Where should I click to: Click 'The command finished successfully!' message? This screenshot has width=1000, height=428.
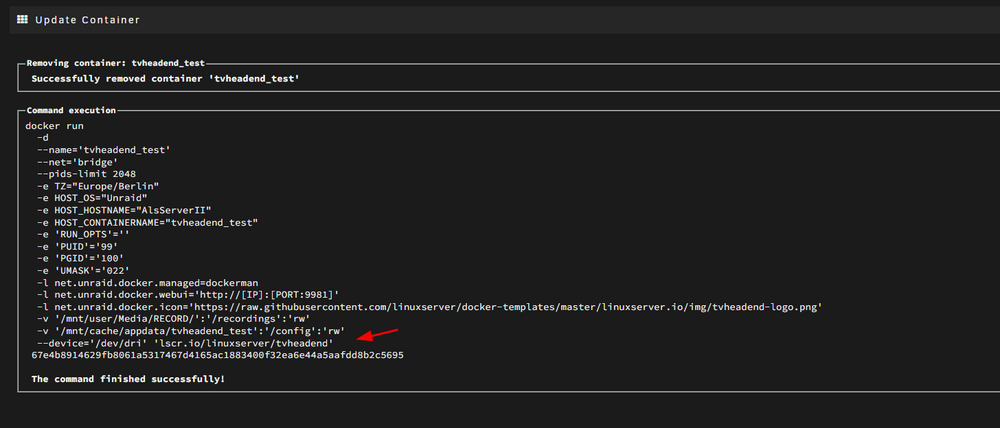pos(128,379)
